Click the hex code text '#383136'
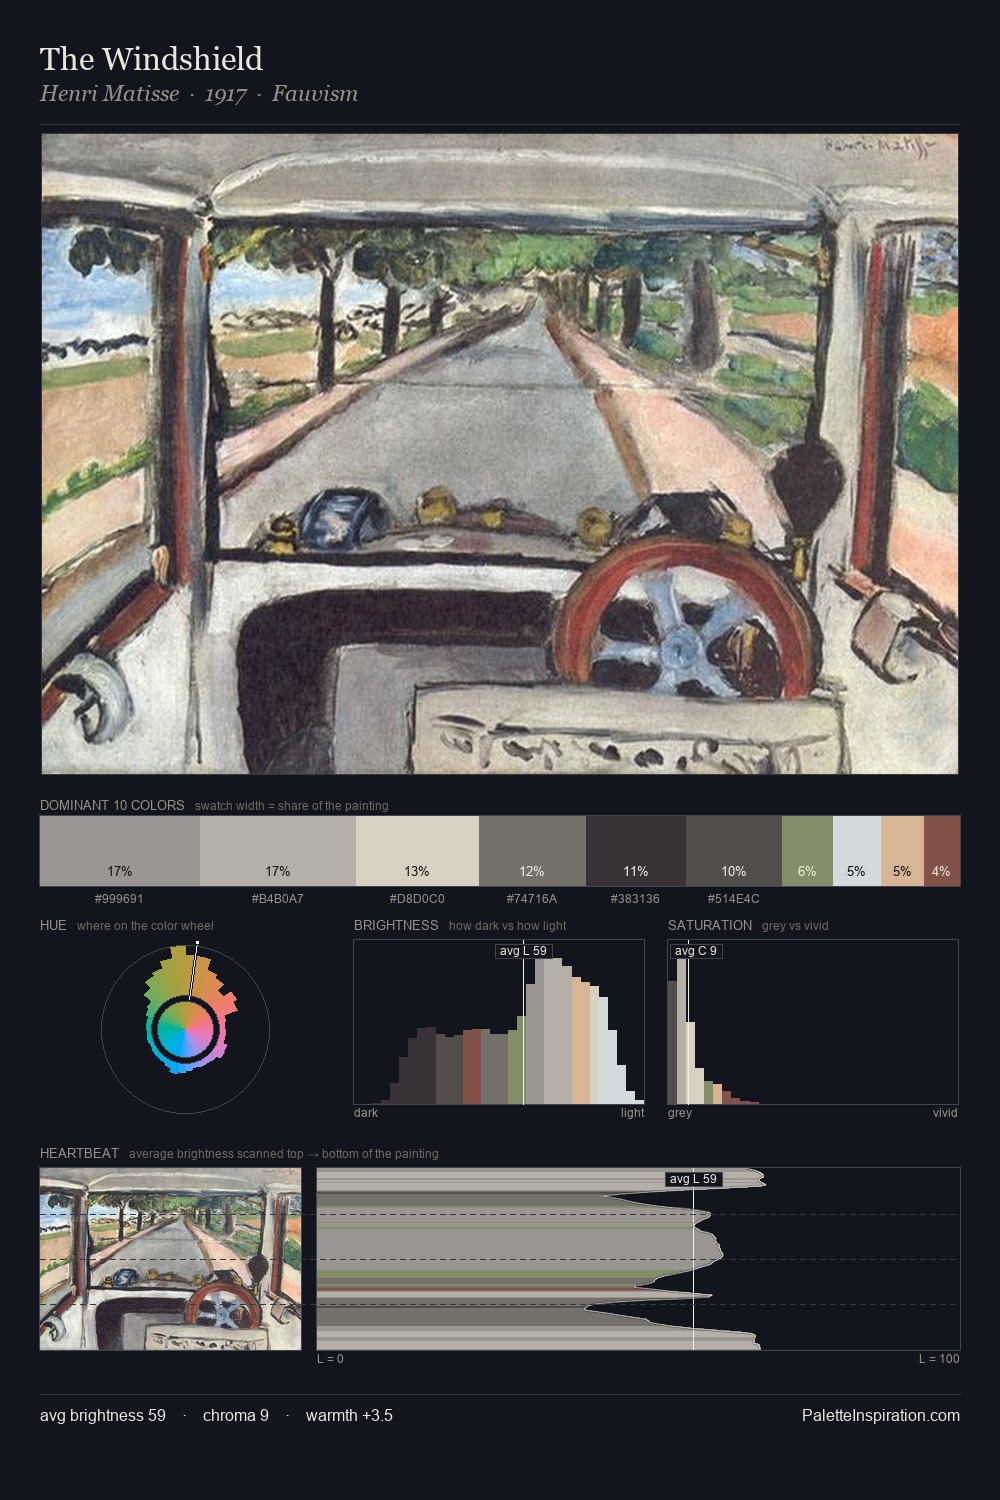Viewport: 1000px width, 1500px height. coord(636,899)
